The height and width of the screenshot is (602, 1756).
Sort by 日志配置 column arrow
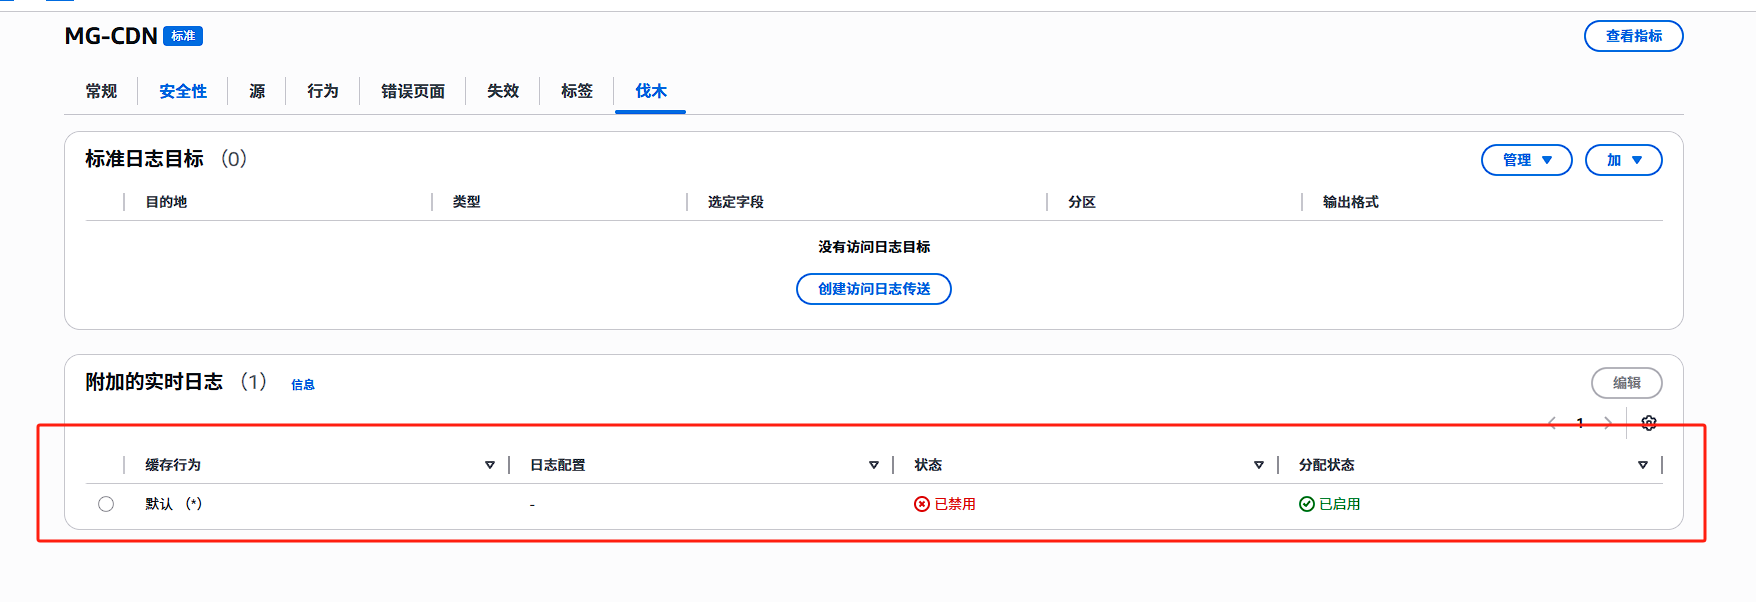coord(874,465)
